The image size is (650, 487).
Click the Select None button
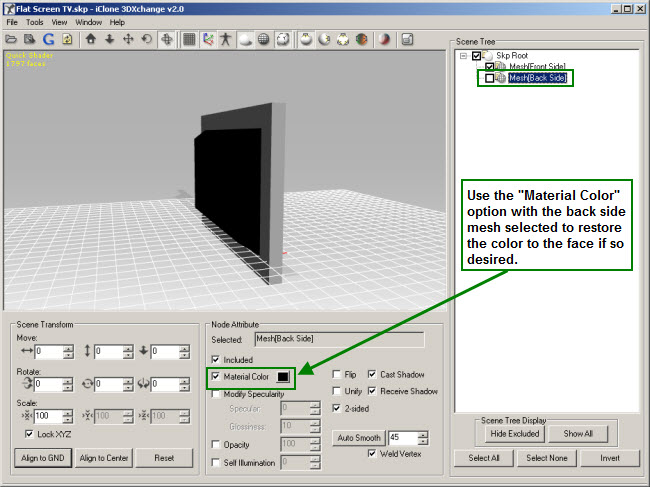coord(547,458)
